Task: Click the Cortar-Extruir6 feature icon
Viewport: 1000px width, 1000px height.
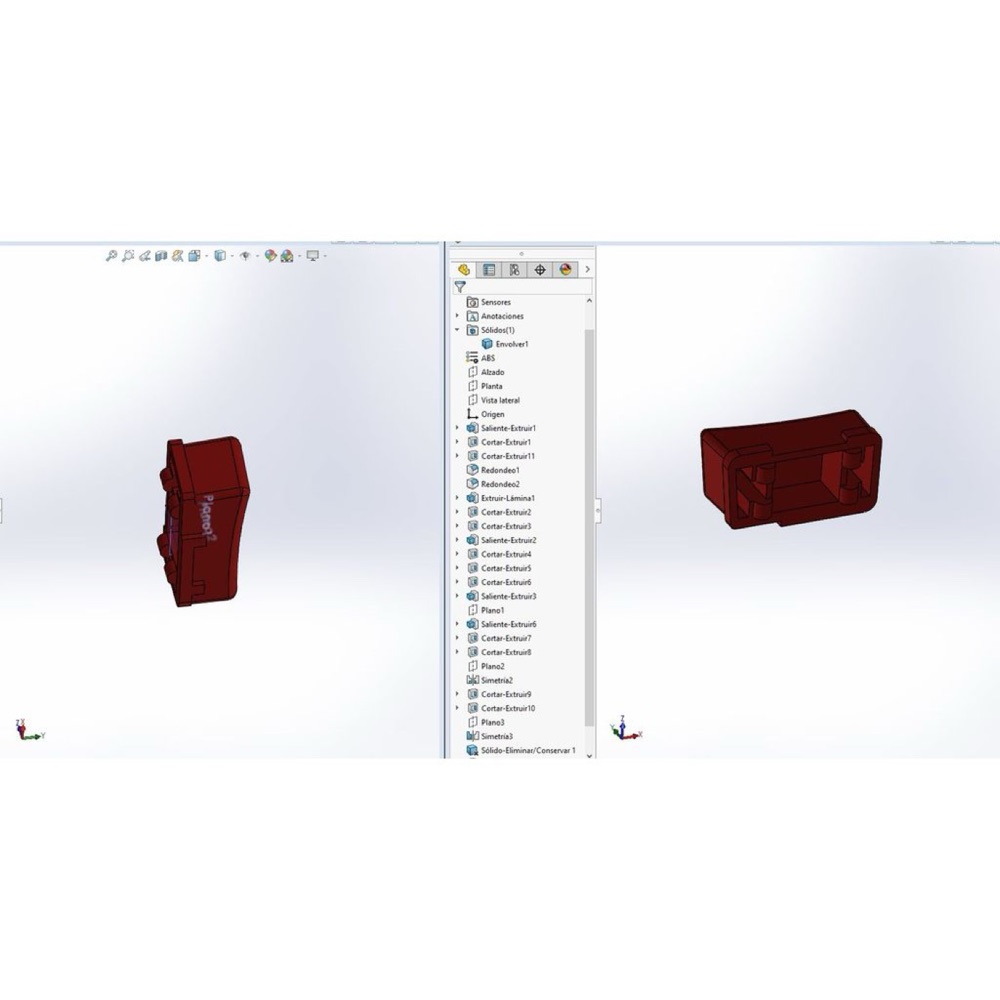Action: (473, 582)
